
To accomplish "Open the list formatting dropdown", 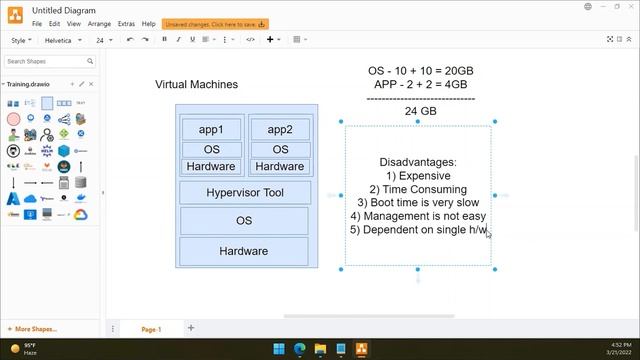I will coord(228,39).
